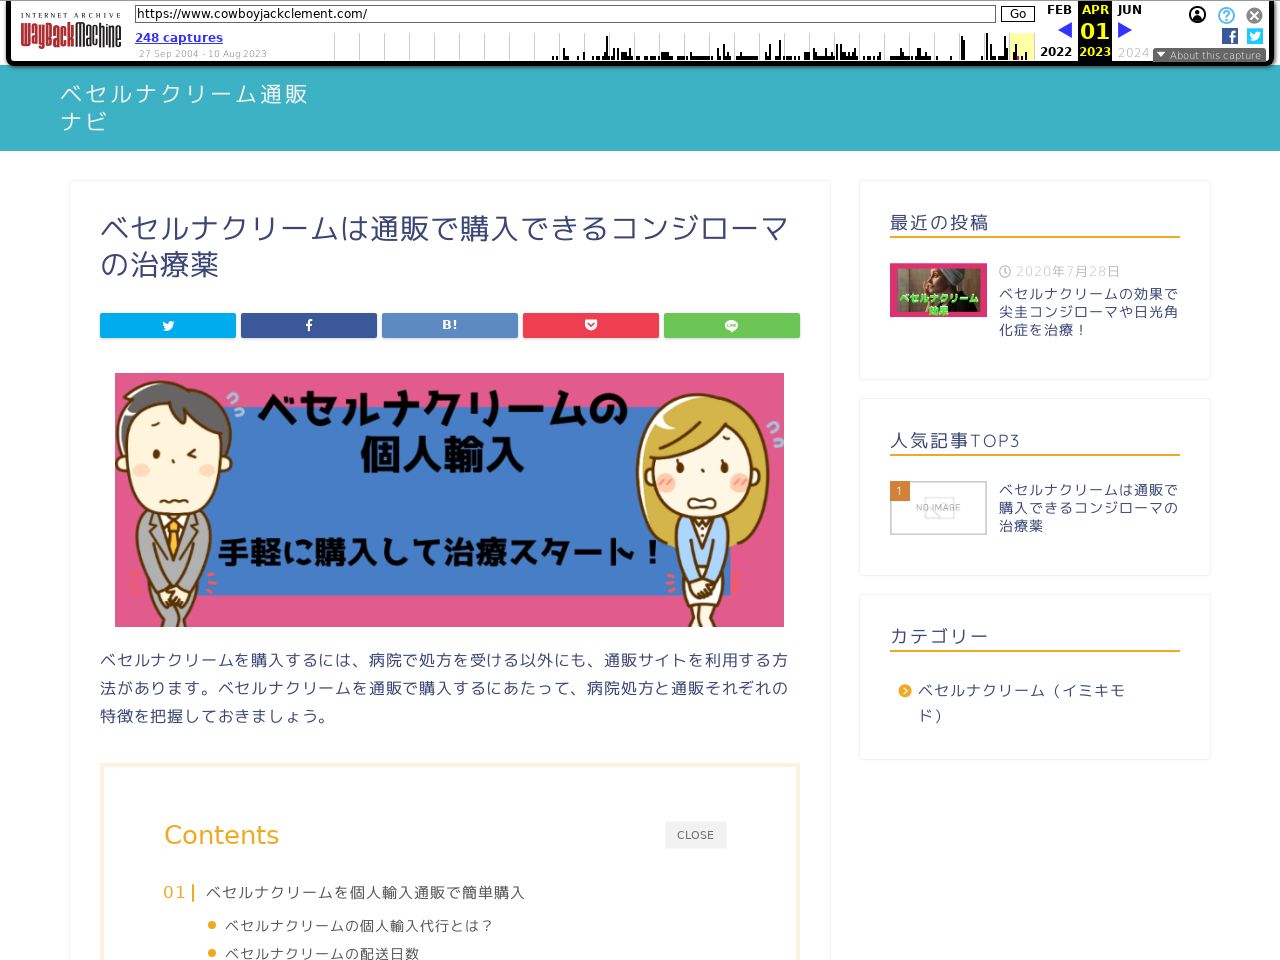Open the Wayback Machine user account icon

click(1197, 15)
